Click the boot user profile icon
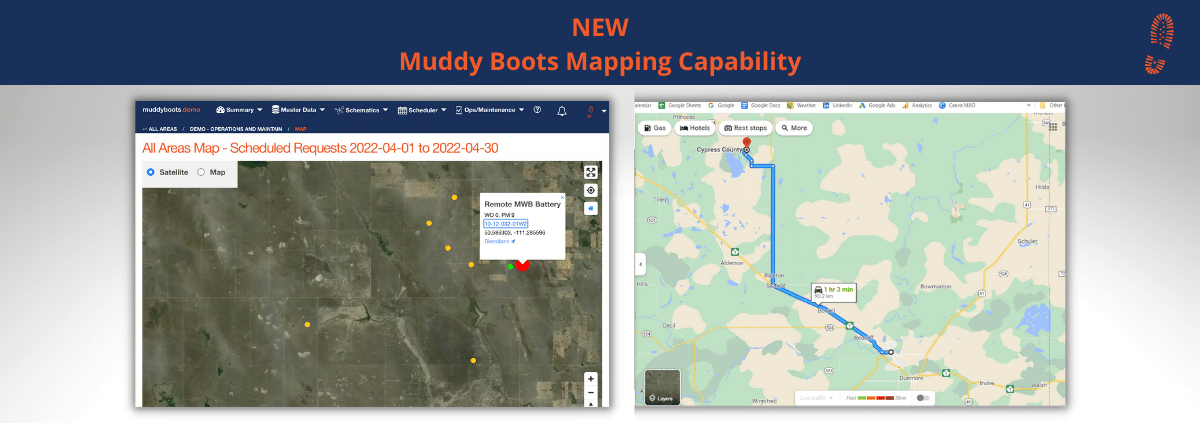The image size is (1200, 423). click(x=591, y=110)
